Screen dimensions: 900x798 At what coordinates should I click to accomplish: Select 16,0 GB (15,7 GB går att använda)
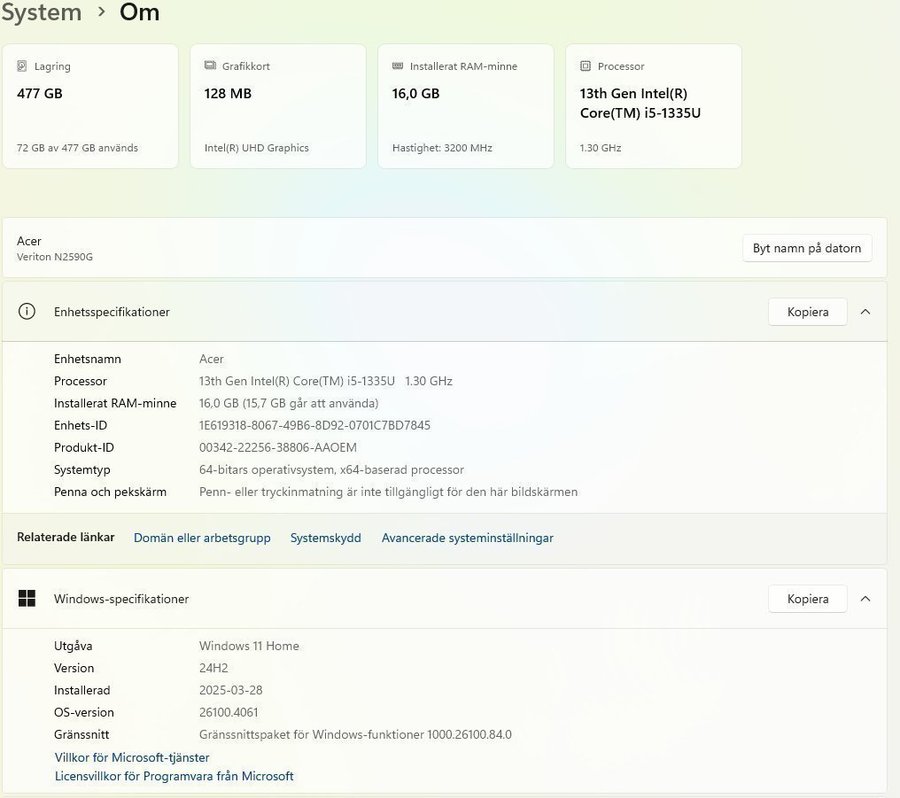(289, 403)
